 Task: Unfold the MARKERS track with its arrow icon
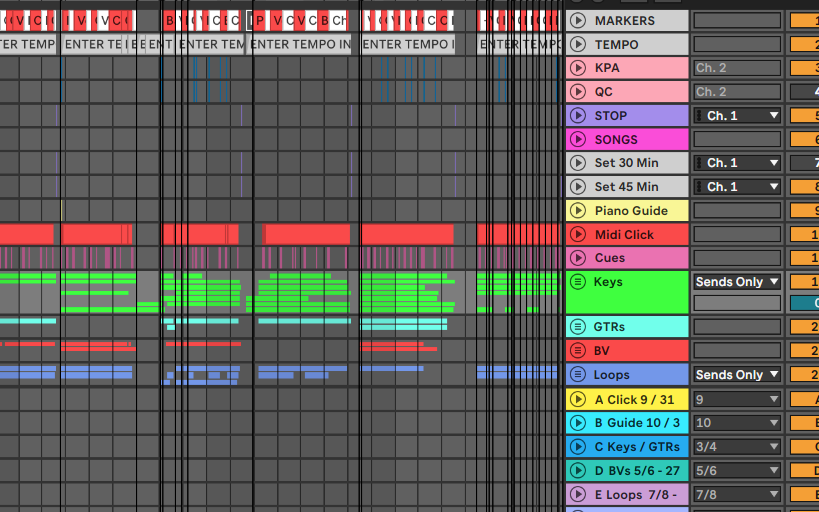(577, 20)
